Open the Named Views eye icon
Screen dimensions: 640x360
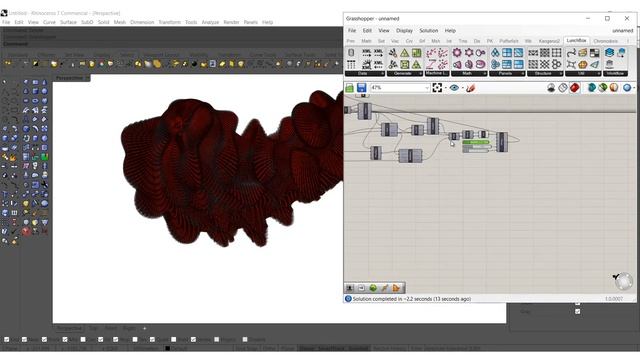[x=454, y=88]
